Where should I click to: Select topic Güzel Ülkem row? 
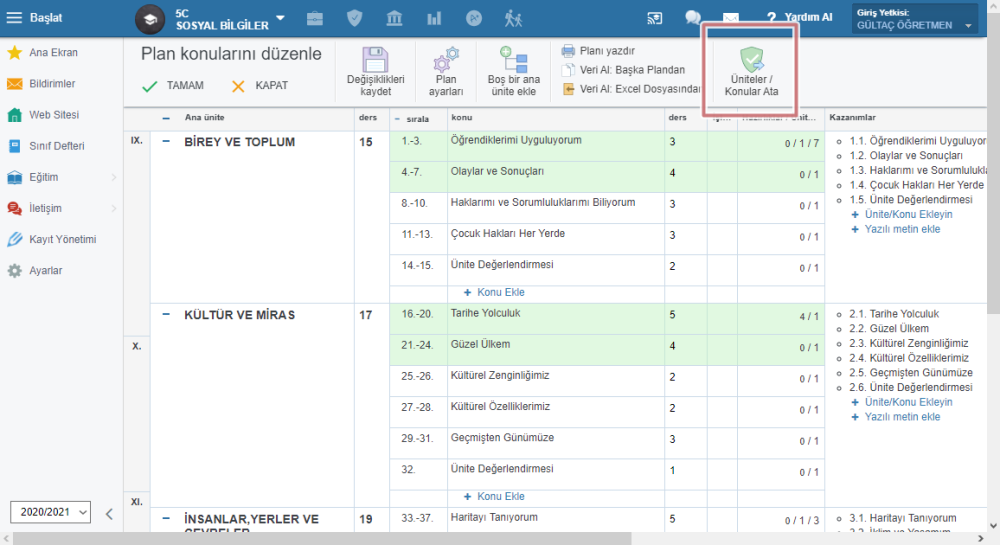[x=607, y=350]
